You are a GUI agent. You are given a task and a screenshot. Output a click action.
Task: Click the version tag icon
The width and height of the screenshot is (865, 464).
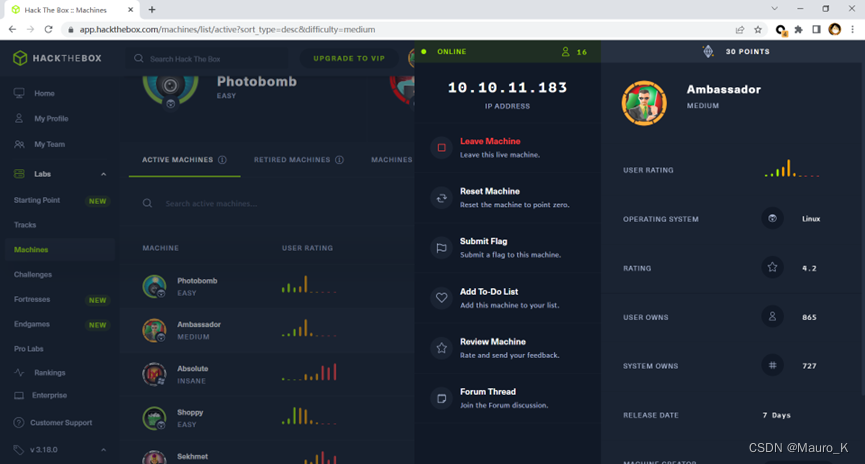click(x=19, y=450)
